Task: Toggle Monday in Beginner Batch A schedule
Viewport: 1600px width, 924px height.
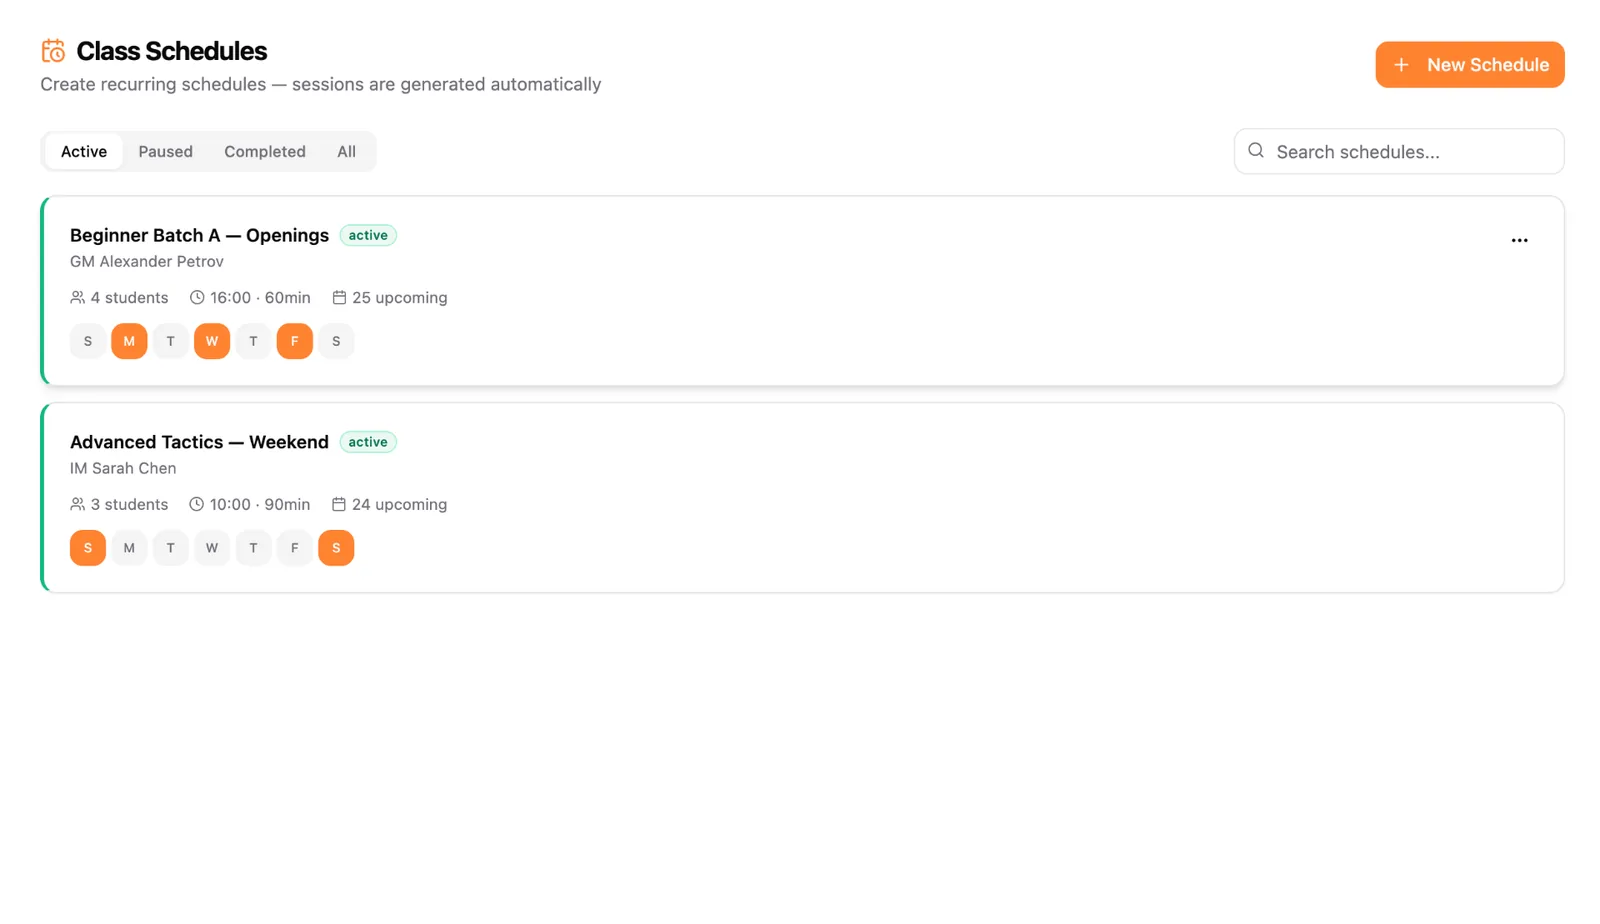Action: coord(129,341)
